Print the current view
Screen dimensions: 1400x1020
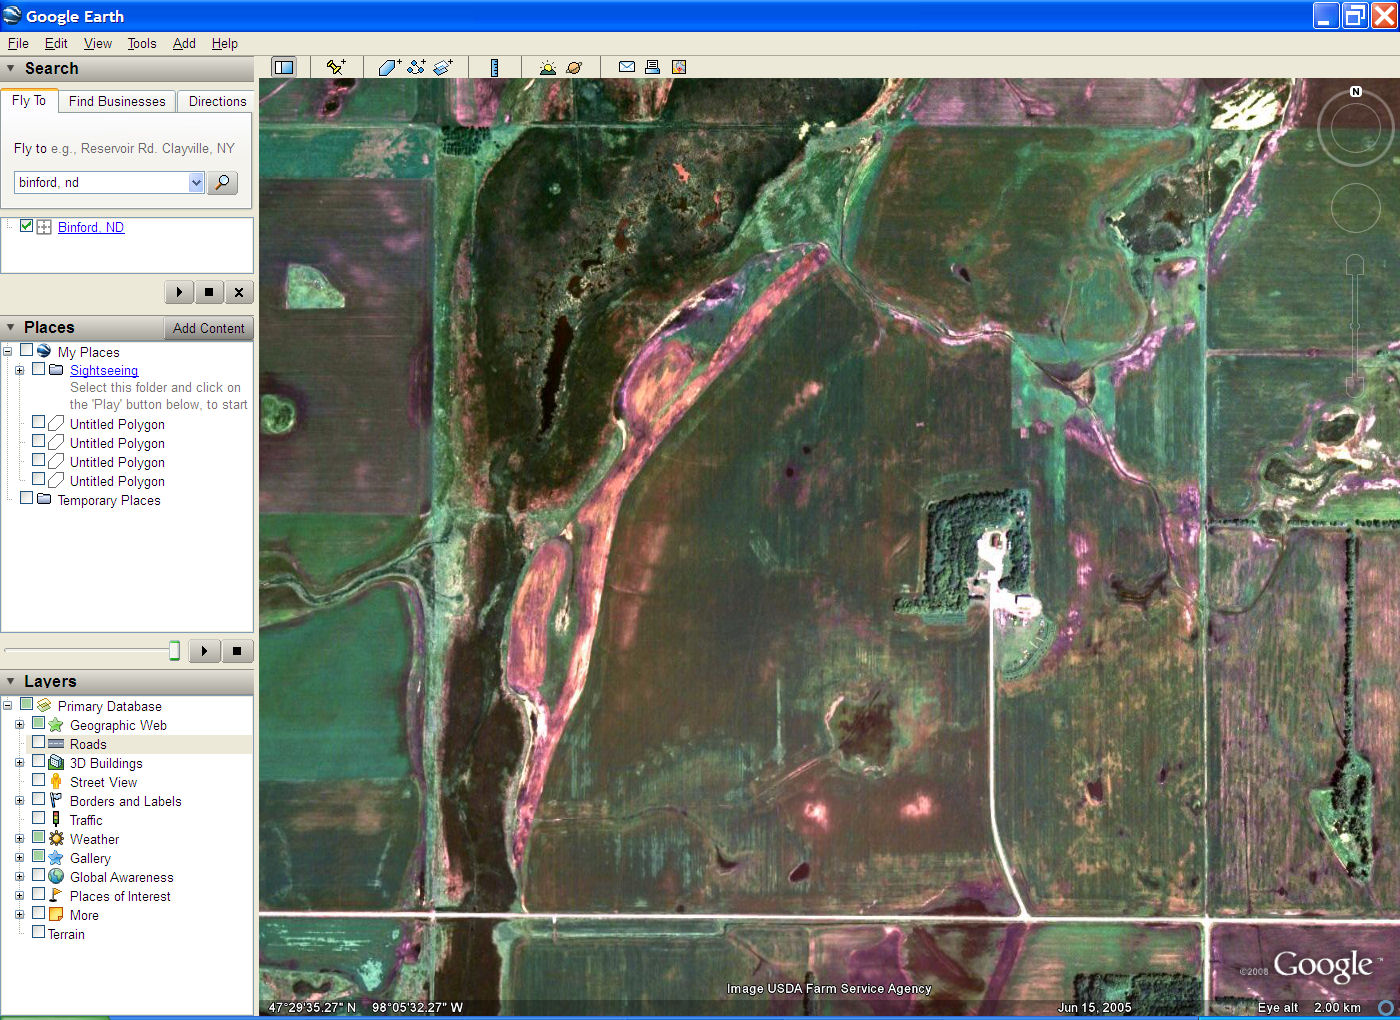[x=652, y=67]
